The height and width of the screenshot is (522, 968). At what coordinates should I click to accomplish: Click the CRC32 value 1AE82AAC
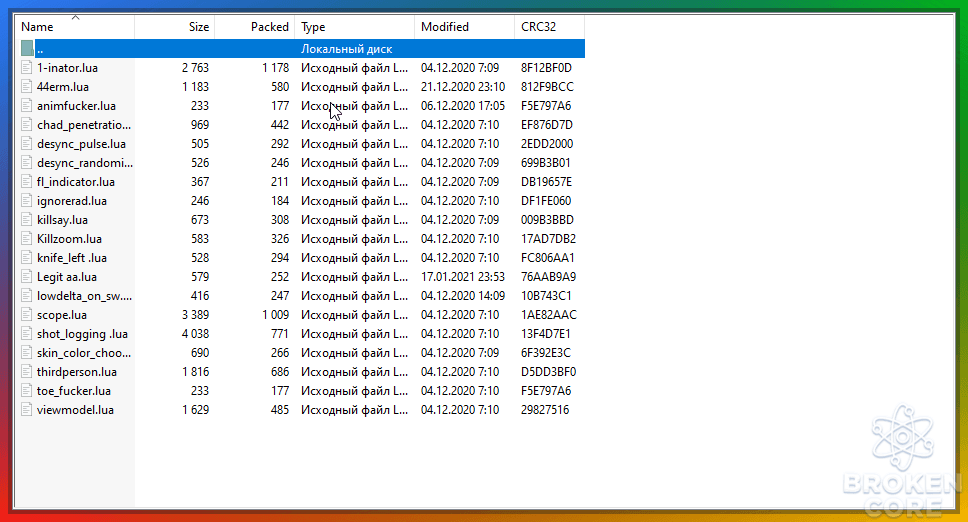point(549,315)
